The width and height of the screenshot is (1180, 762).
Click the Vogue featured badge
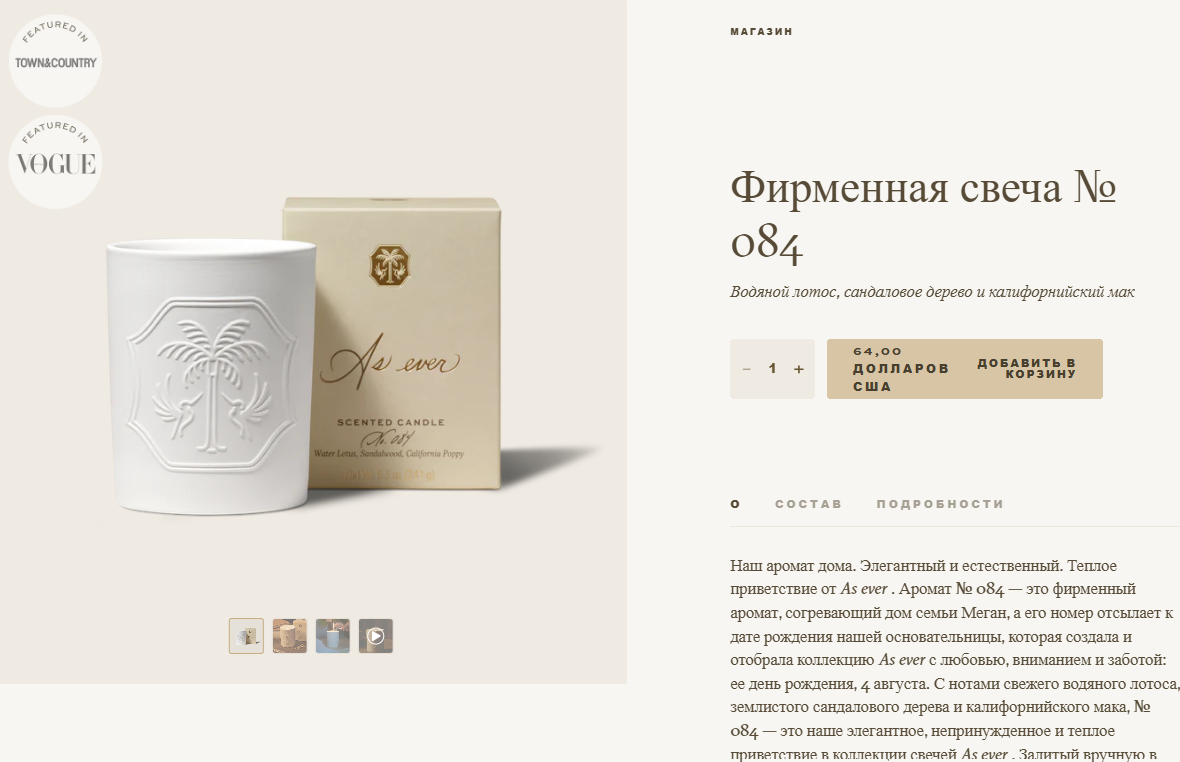[x=55, y=161]
